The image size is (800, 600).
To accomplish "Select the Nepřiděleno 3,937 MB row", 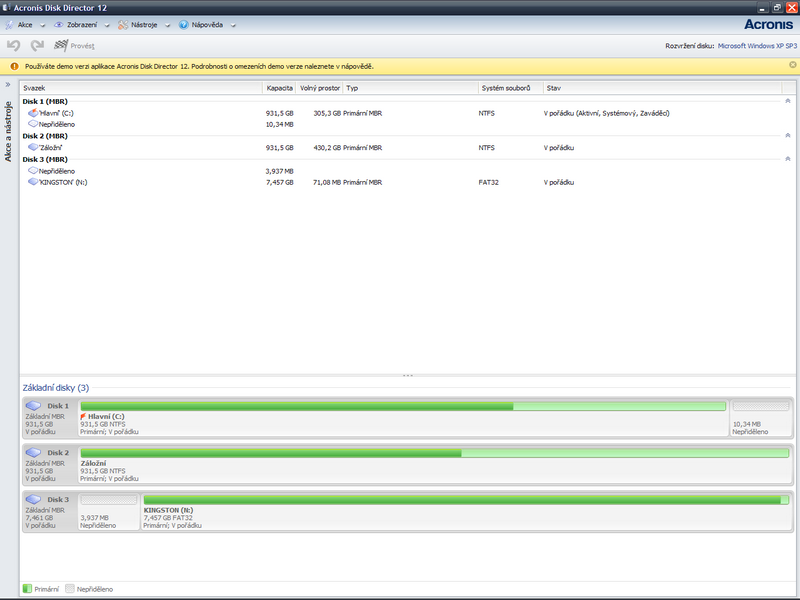I will [407, 171].
